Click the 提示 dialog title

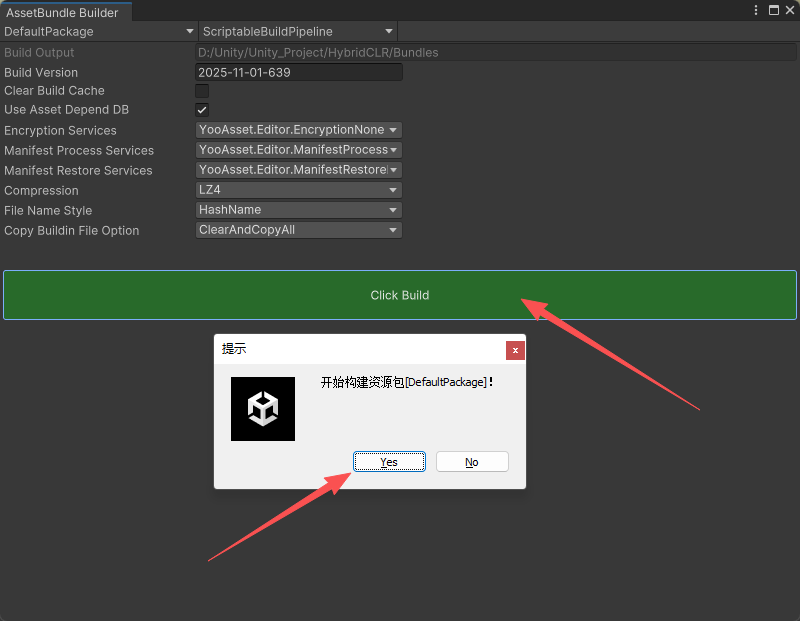click(x=234, y=349)
